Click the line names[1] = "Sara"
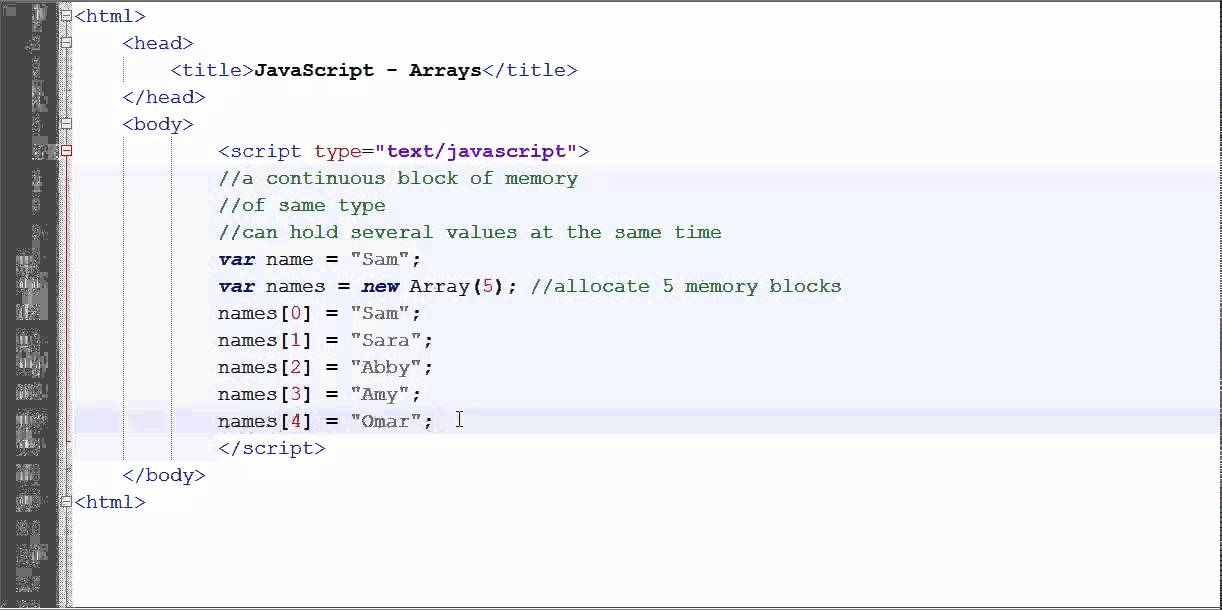 326,340
